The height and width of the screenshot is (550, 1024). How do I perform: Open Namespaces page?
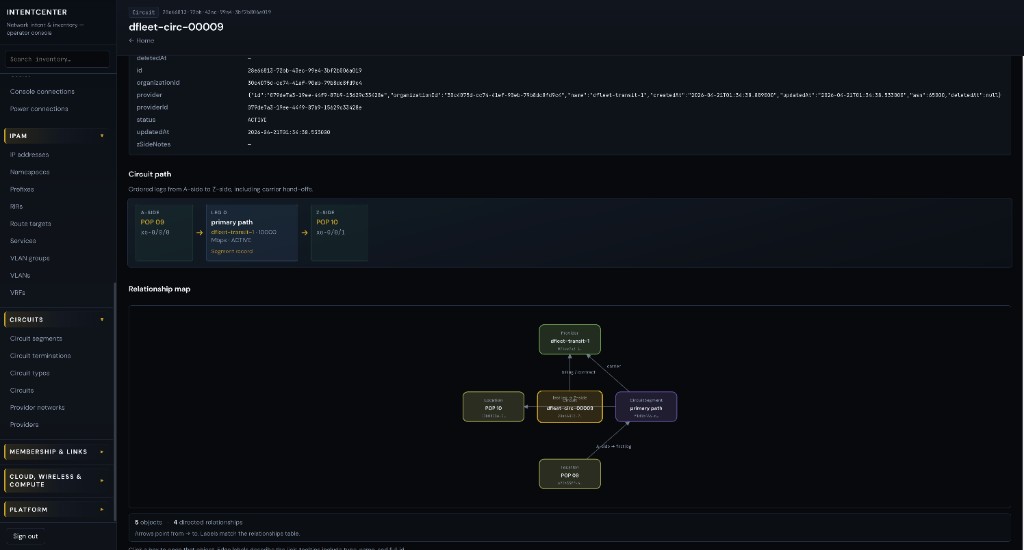[29, 172]
